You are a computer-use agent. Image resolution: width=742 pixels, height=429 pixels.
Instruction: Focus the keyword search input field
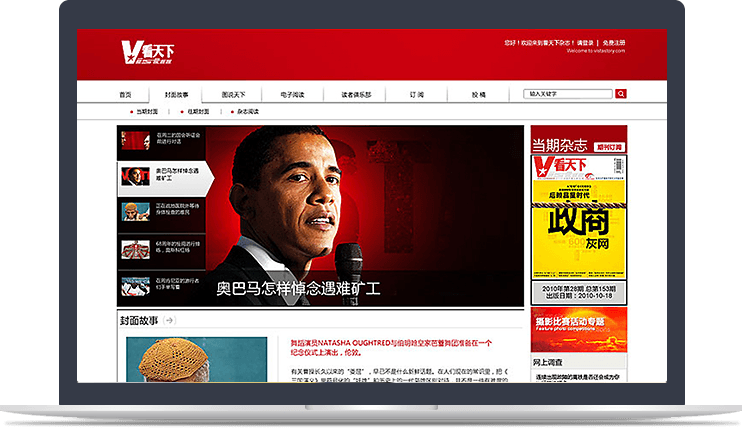tap(568, 94)
